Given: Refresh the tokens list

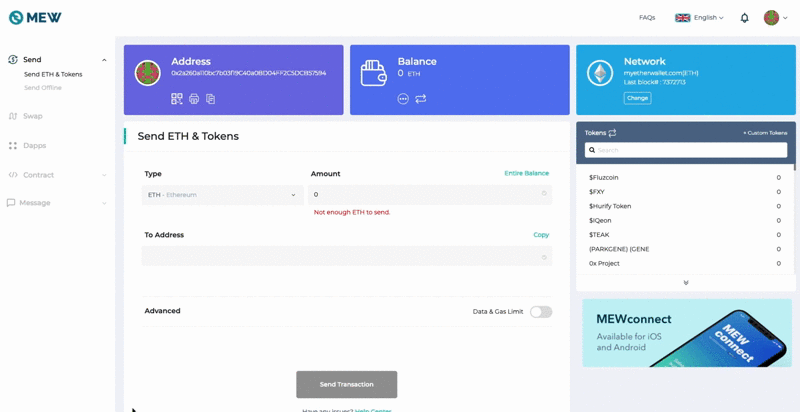Looking at the screenshot, I should point(612,133).
